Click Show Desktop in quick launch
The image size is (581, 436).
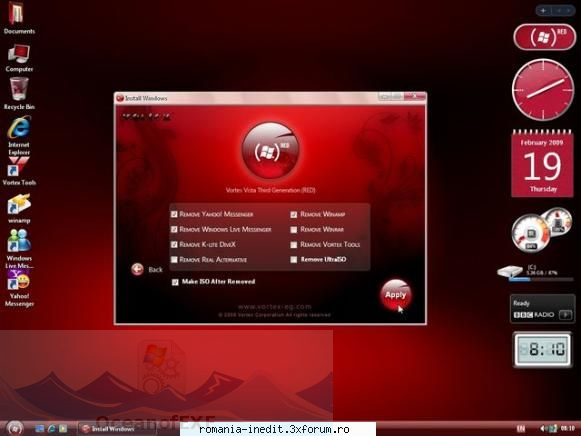pos(39,429)
